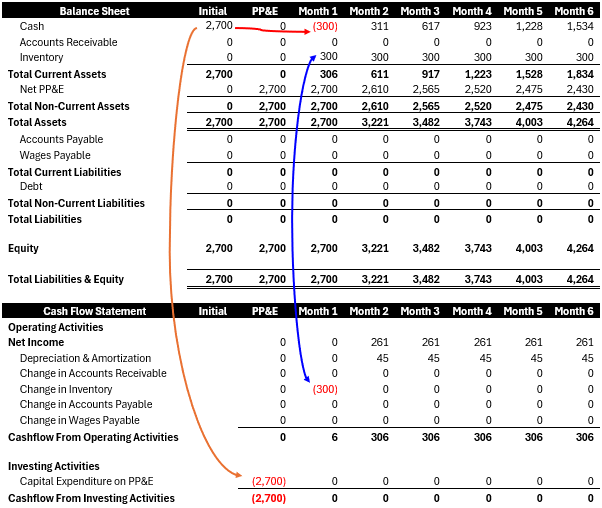This screenshot has height=508, width=602.
Task: Click Cashflow From Operating Activities label
Action: (93, 437)
